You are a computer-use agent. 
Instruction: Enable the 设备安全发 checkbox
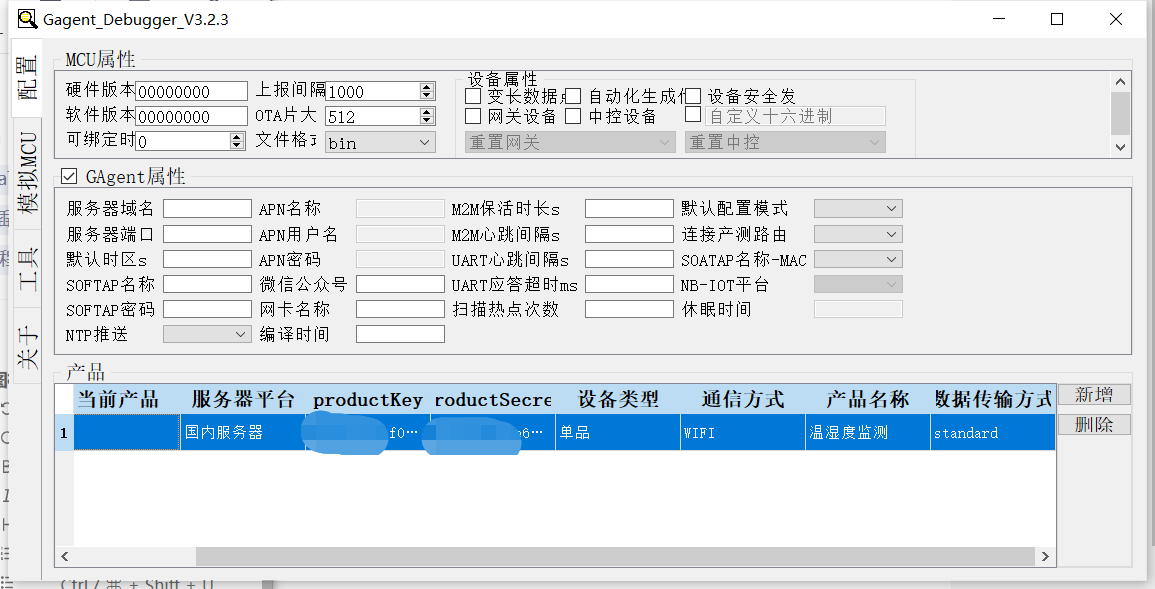click(692, 95)
